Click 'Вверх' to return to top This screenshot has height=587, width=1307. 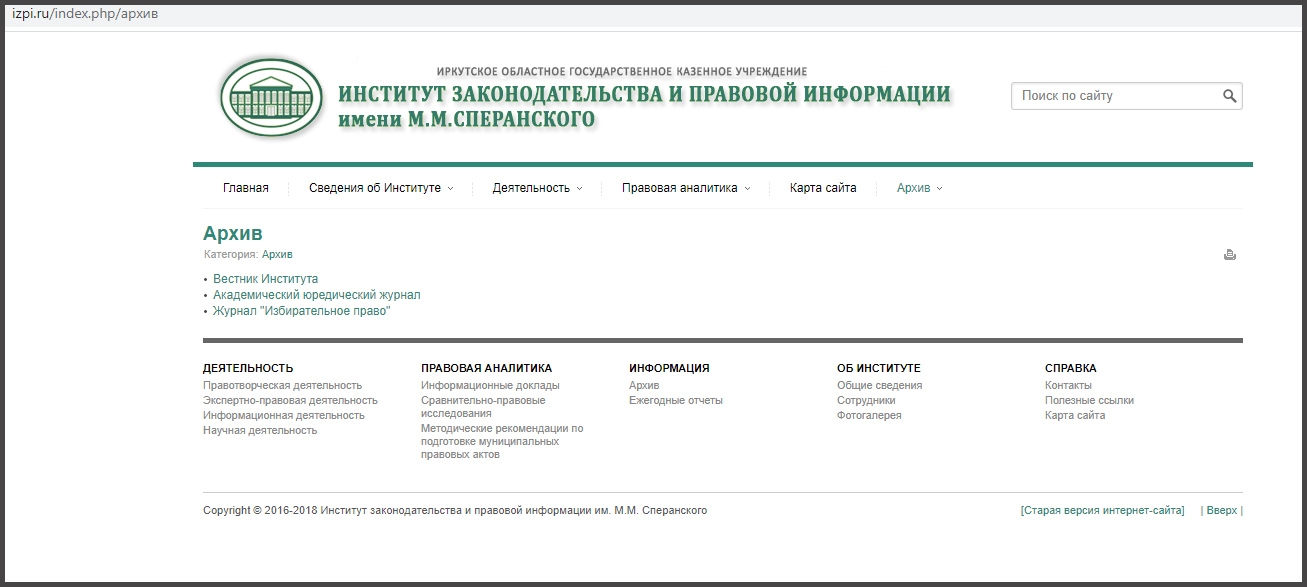click(1222, 510)
